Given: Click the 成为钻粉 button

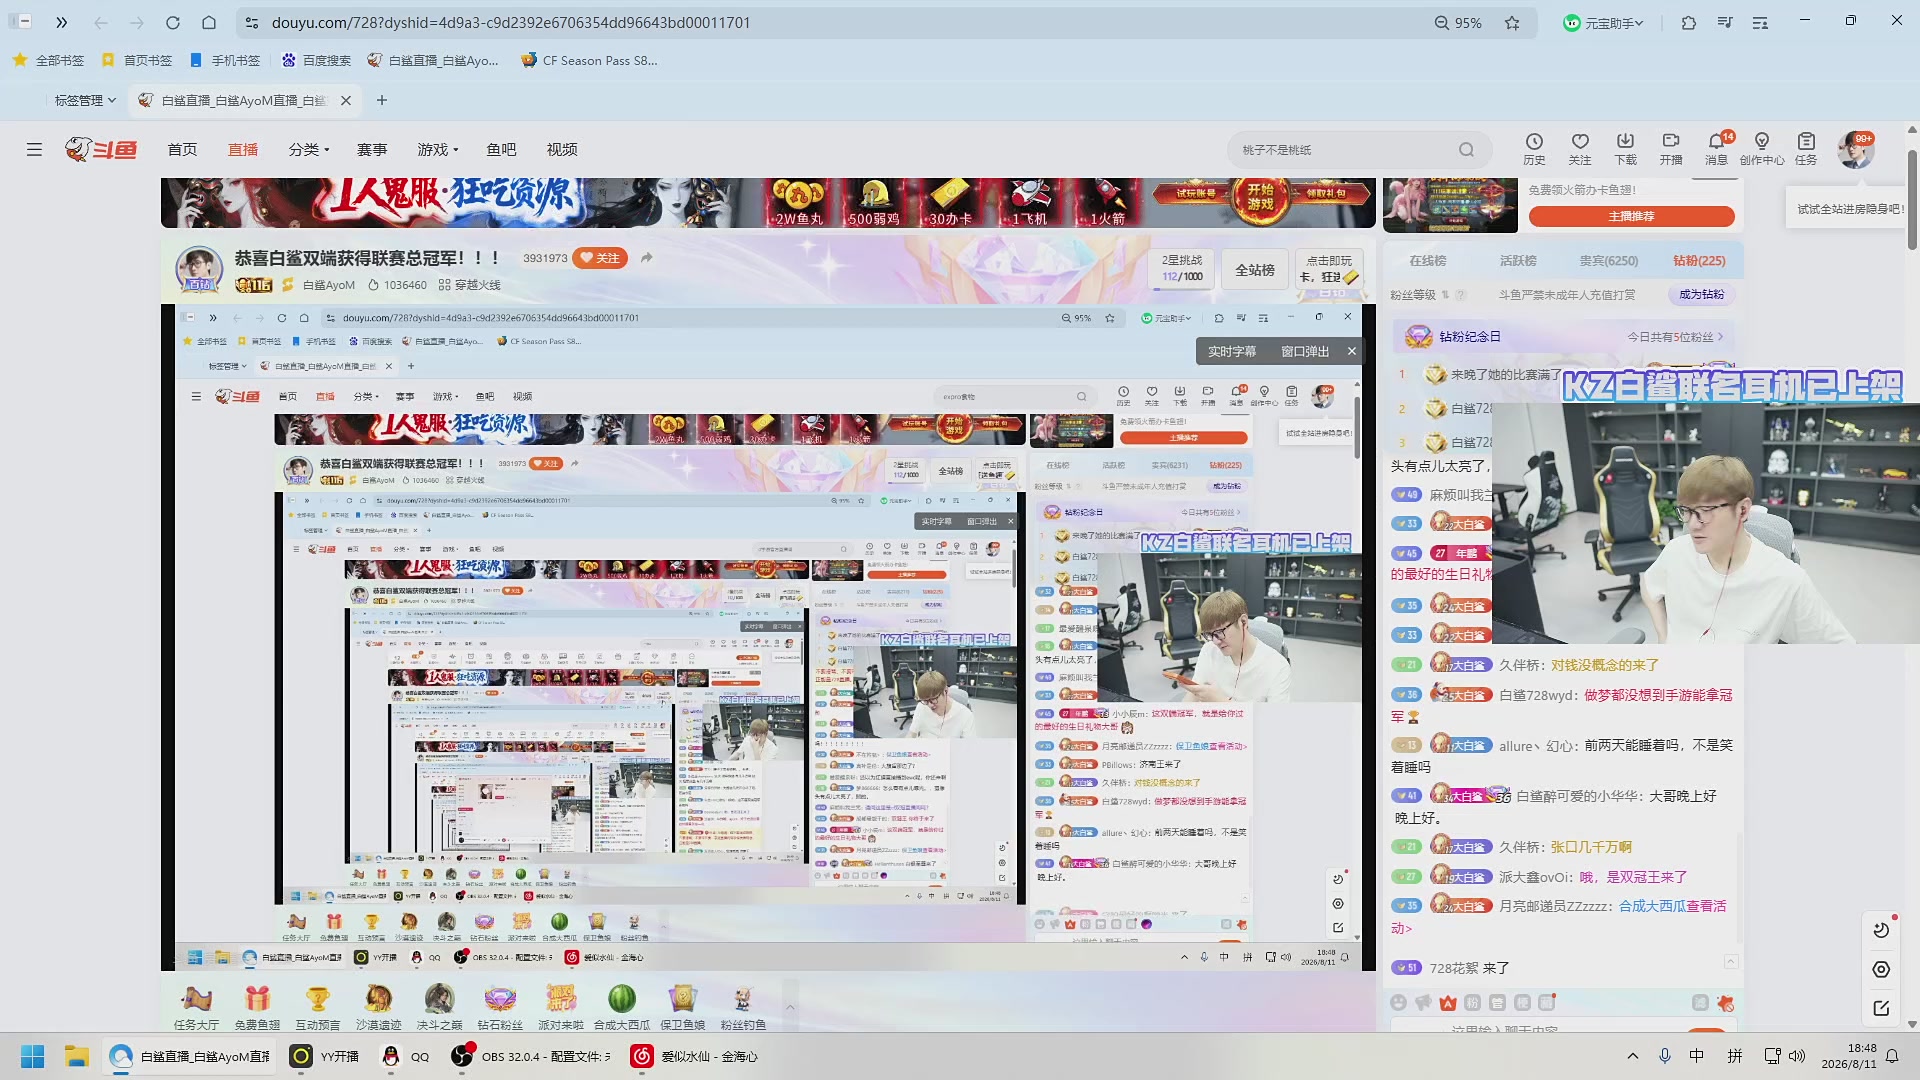Looking at the screenshot, I should tap(1701, 295).
